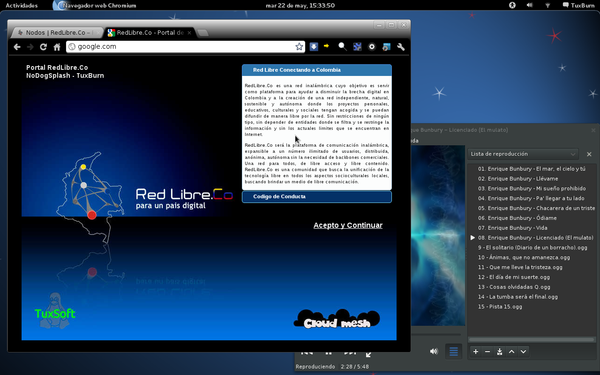The height and width of the screenshot is (375, 600).
Task: Bookmark this page with the star icon
Action: click(299, 47)
